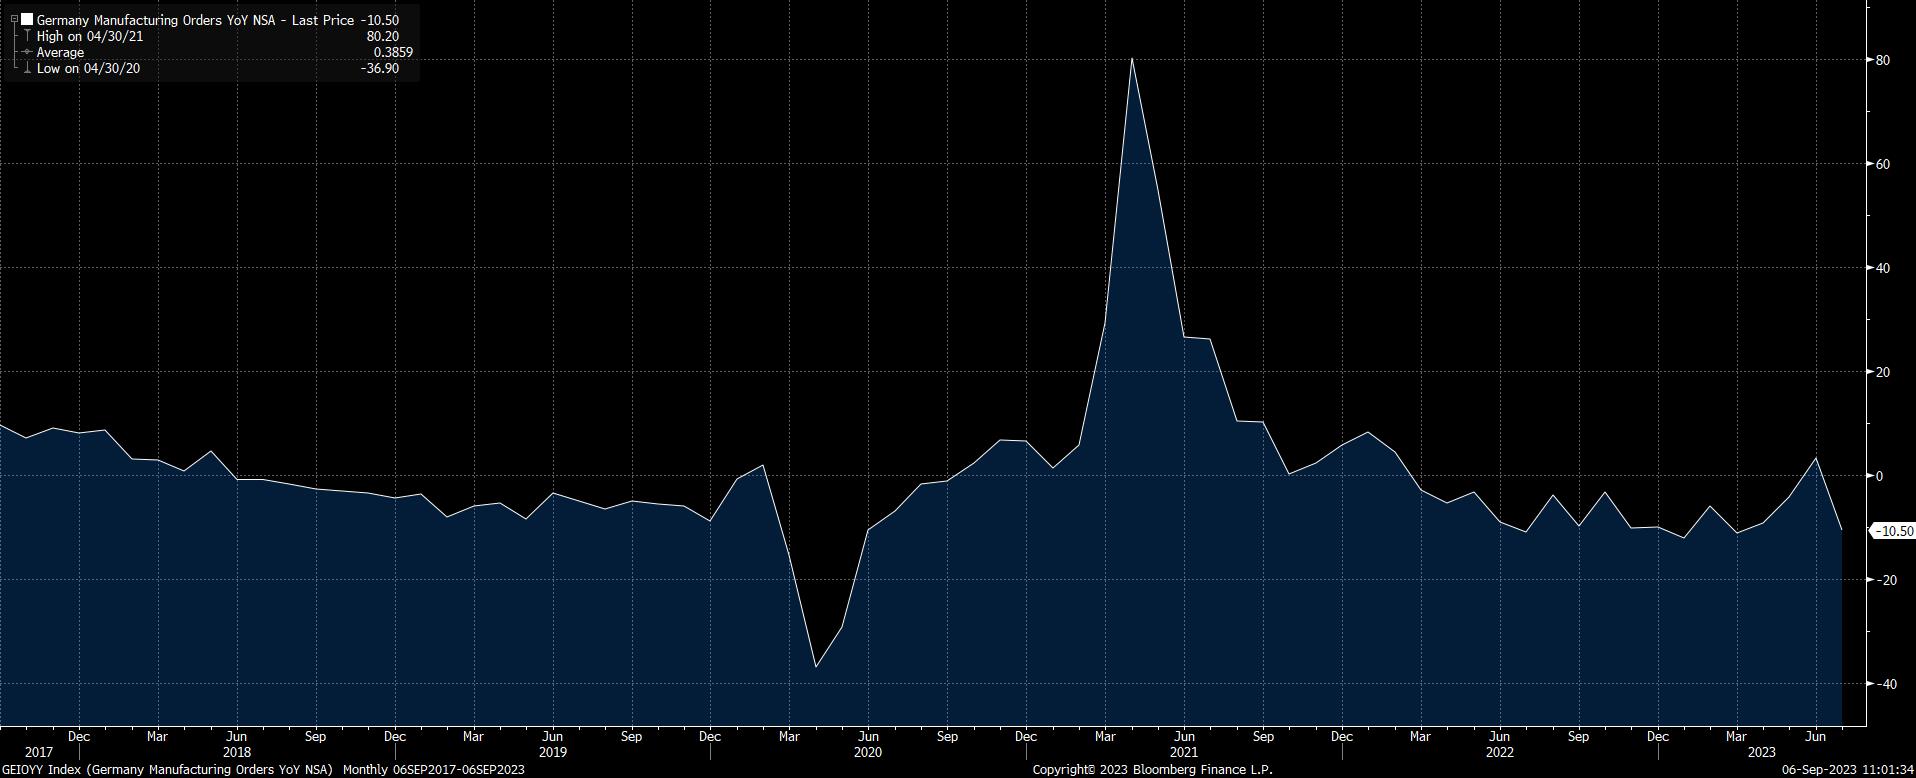Image resolution: width=1916 pixels, height=778 pixels.
Task: Click the -36.90 low value in legend
Action: click(380, 69)
